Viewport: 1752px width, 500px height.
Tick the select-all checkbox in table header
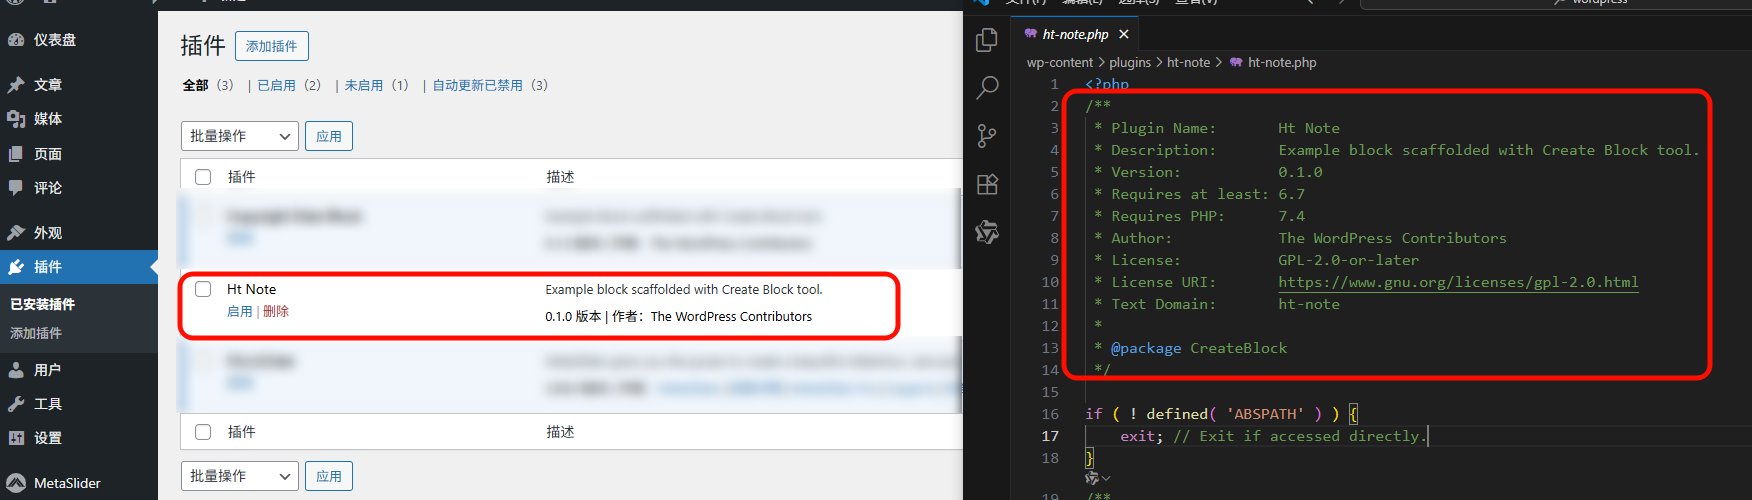(203, 177)
